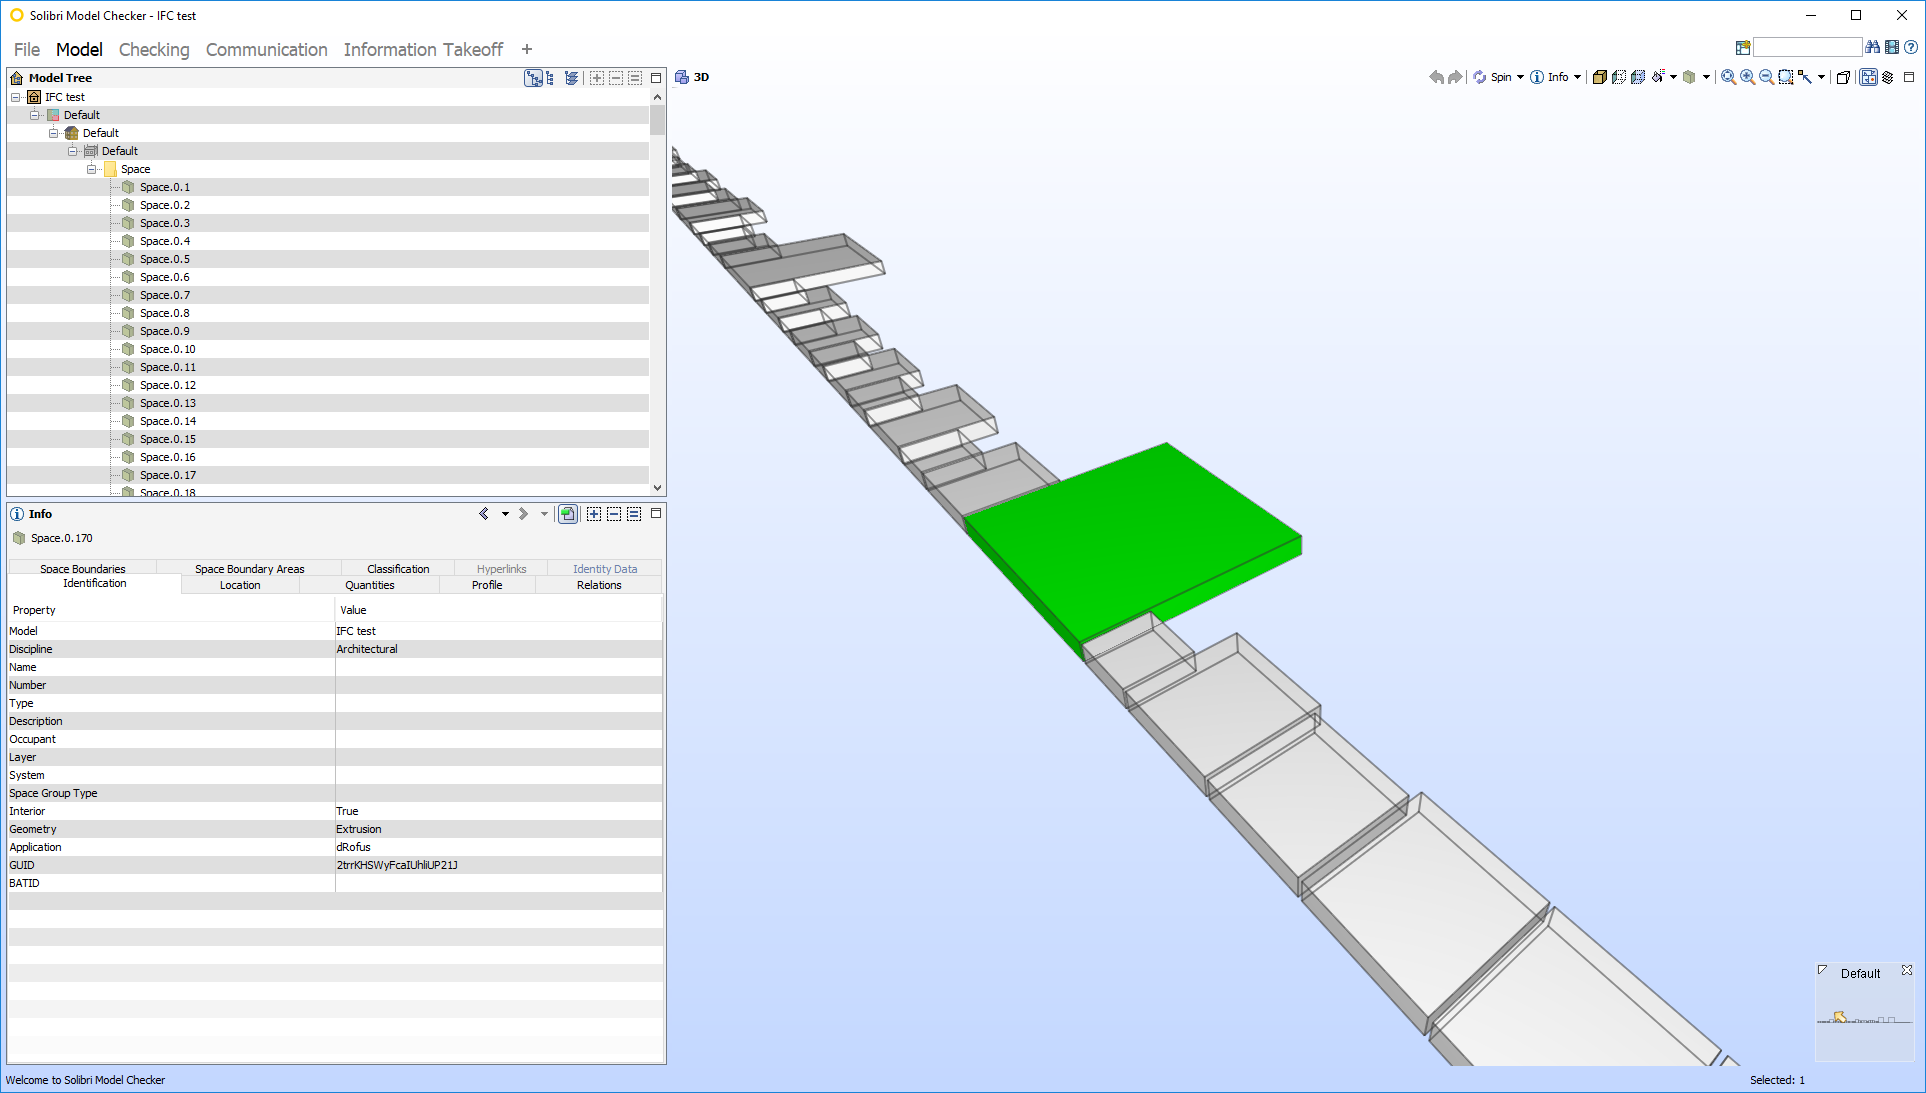Click the Spin navigation mode icon
Screen dimensions: 1926x1093
tap(1480, 77)
